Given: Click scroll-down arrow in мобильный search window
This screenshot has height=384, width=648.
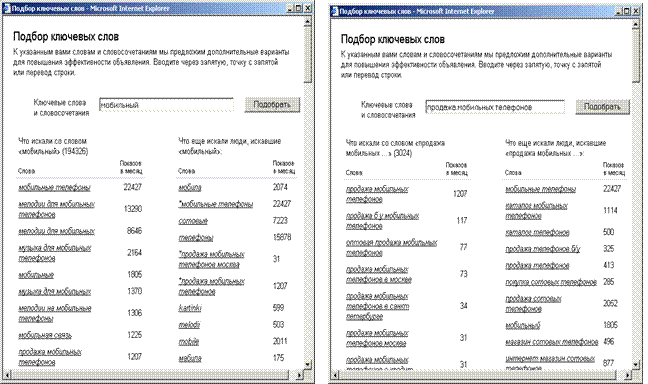Looking at the screenshot, I should pos(307,365).
